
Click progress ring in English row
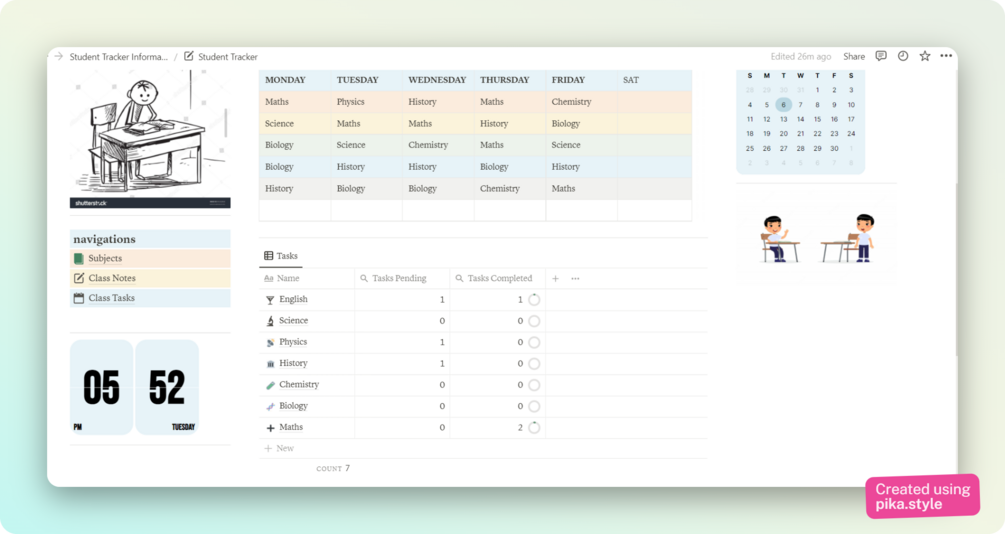click(534, 299)
